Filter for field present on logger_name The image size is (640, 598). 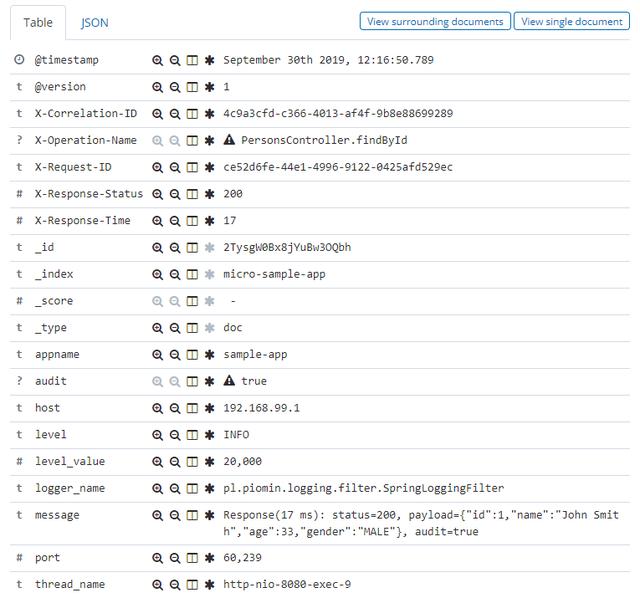coord(210,488)
